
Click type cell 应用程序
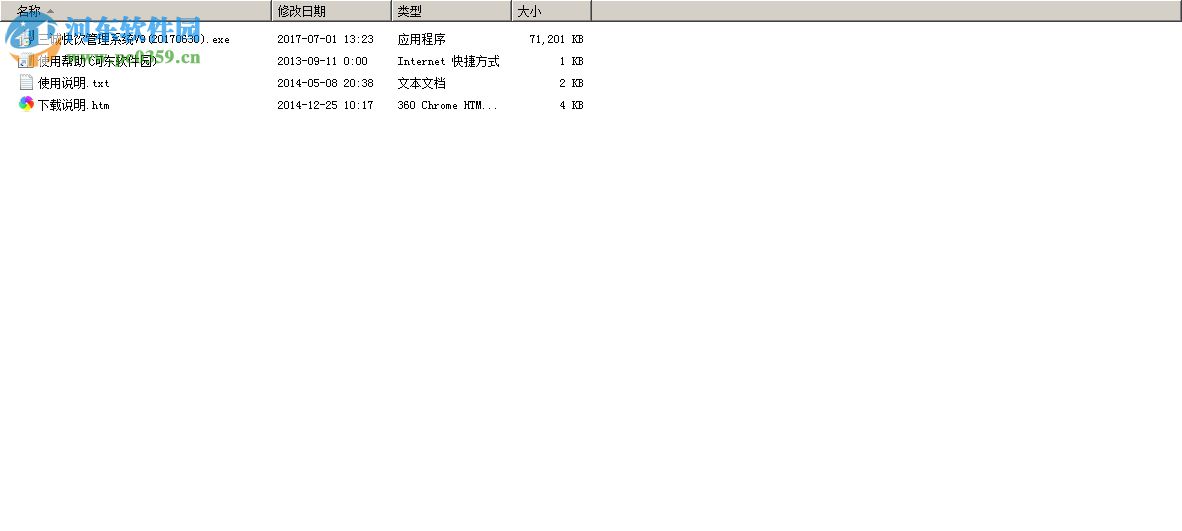click(421, 39)
